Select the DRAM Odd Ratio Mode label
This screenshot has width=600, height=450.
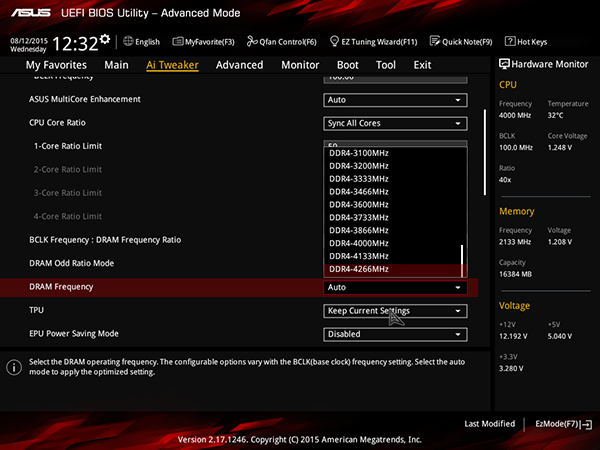click(72, 263)
